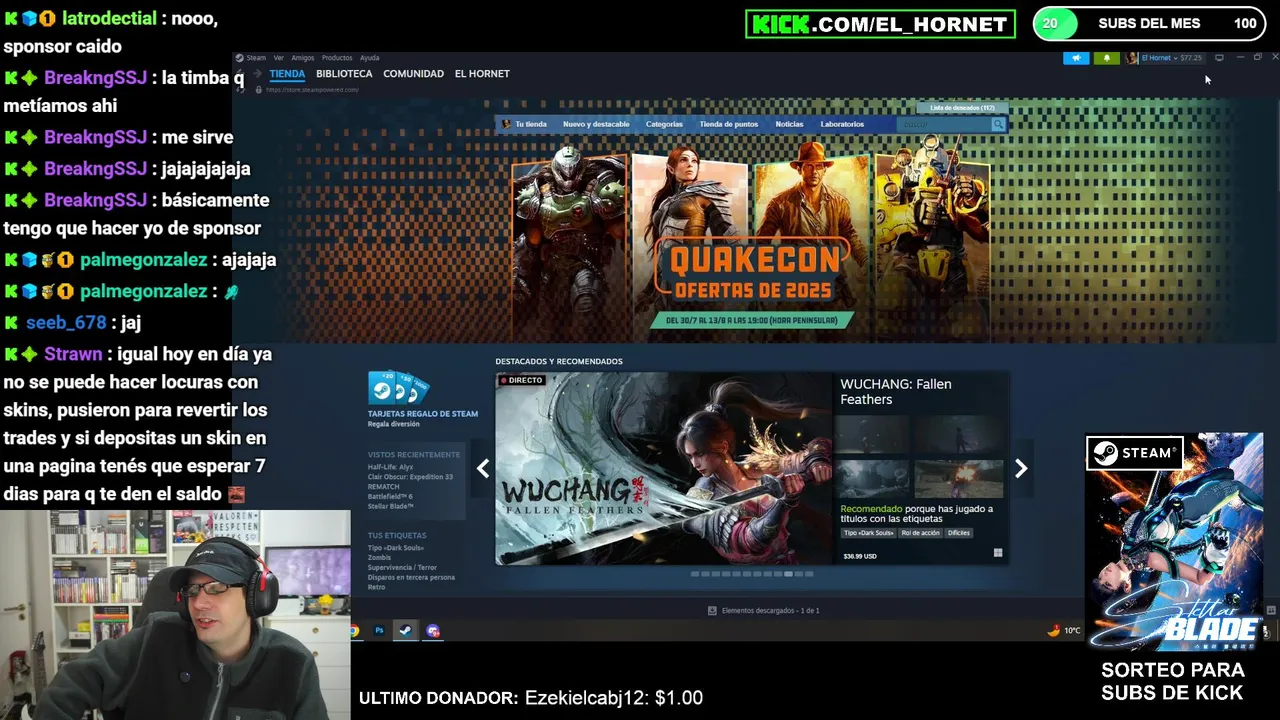Click the Big Picture monitor icon

coord(1219,58)
